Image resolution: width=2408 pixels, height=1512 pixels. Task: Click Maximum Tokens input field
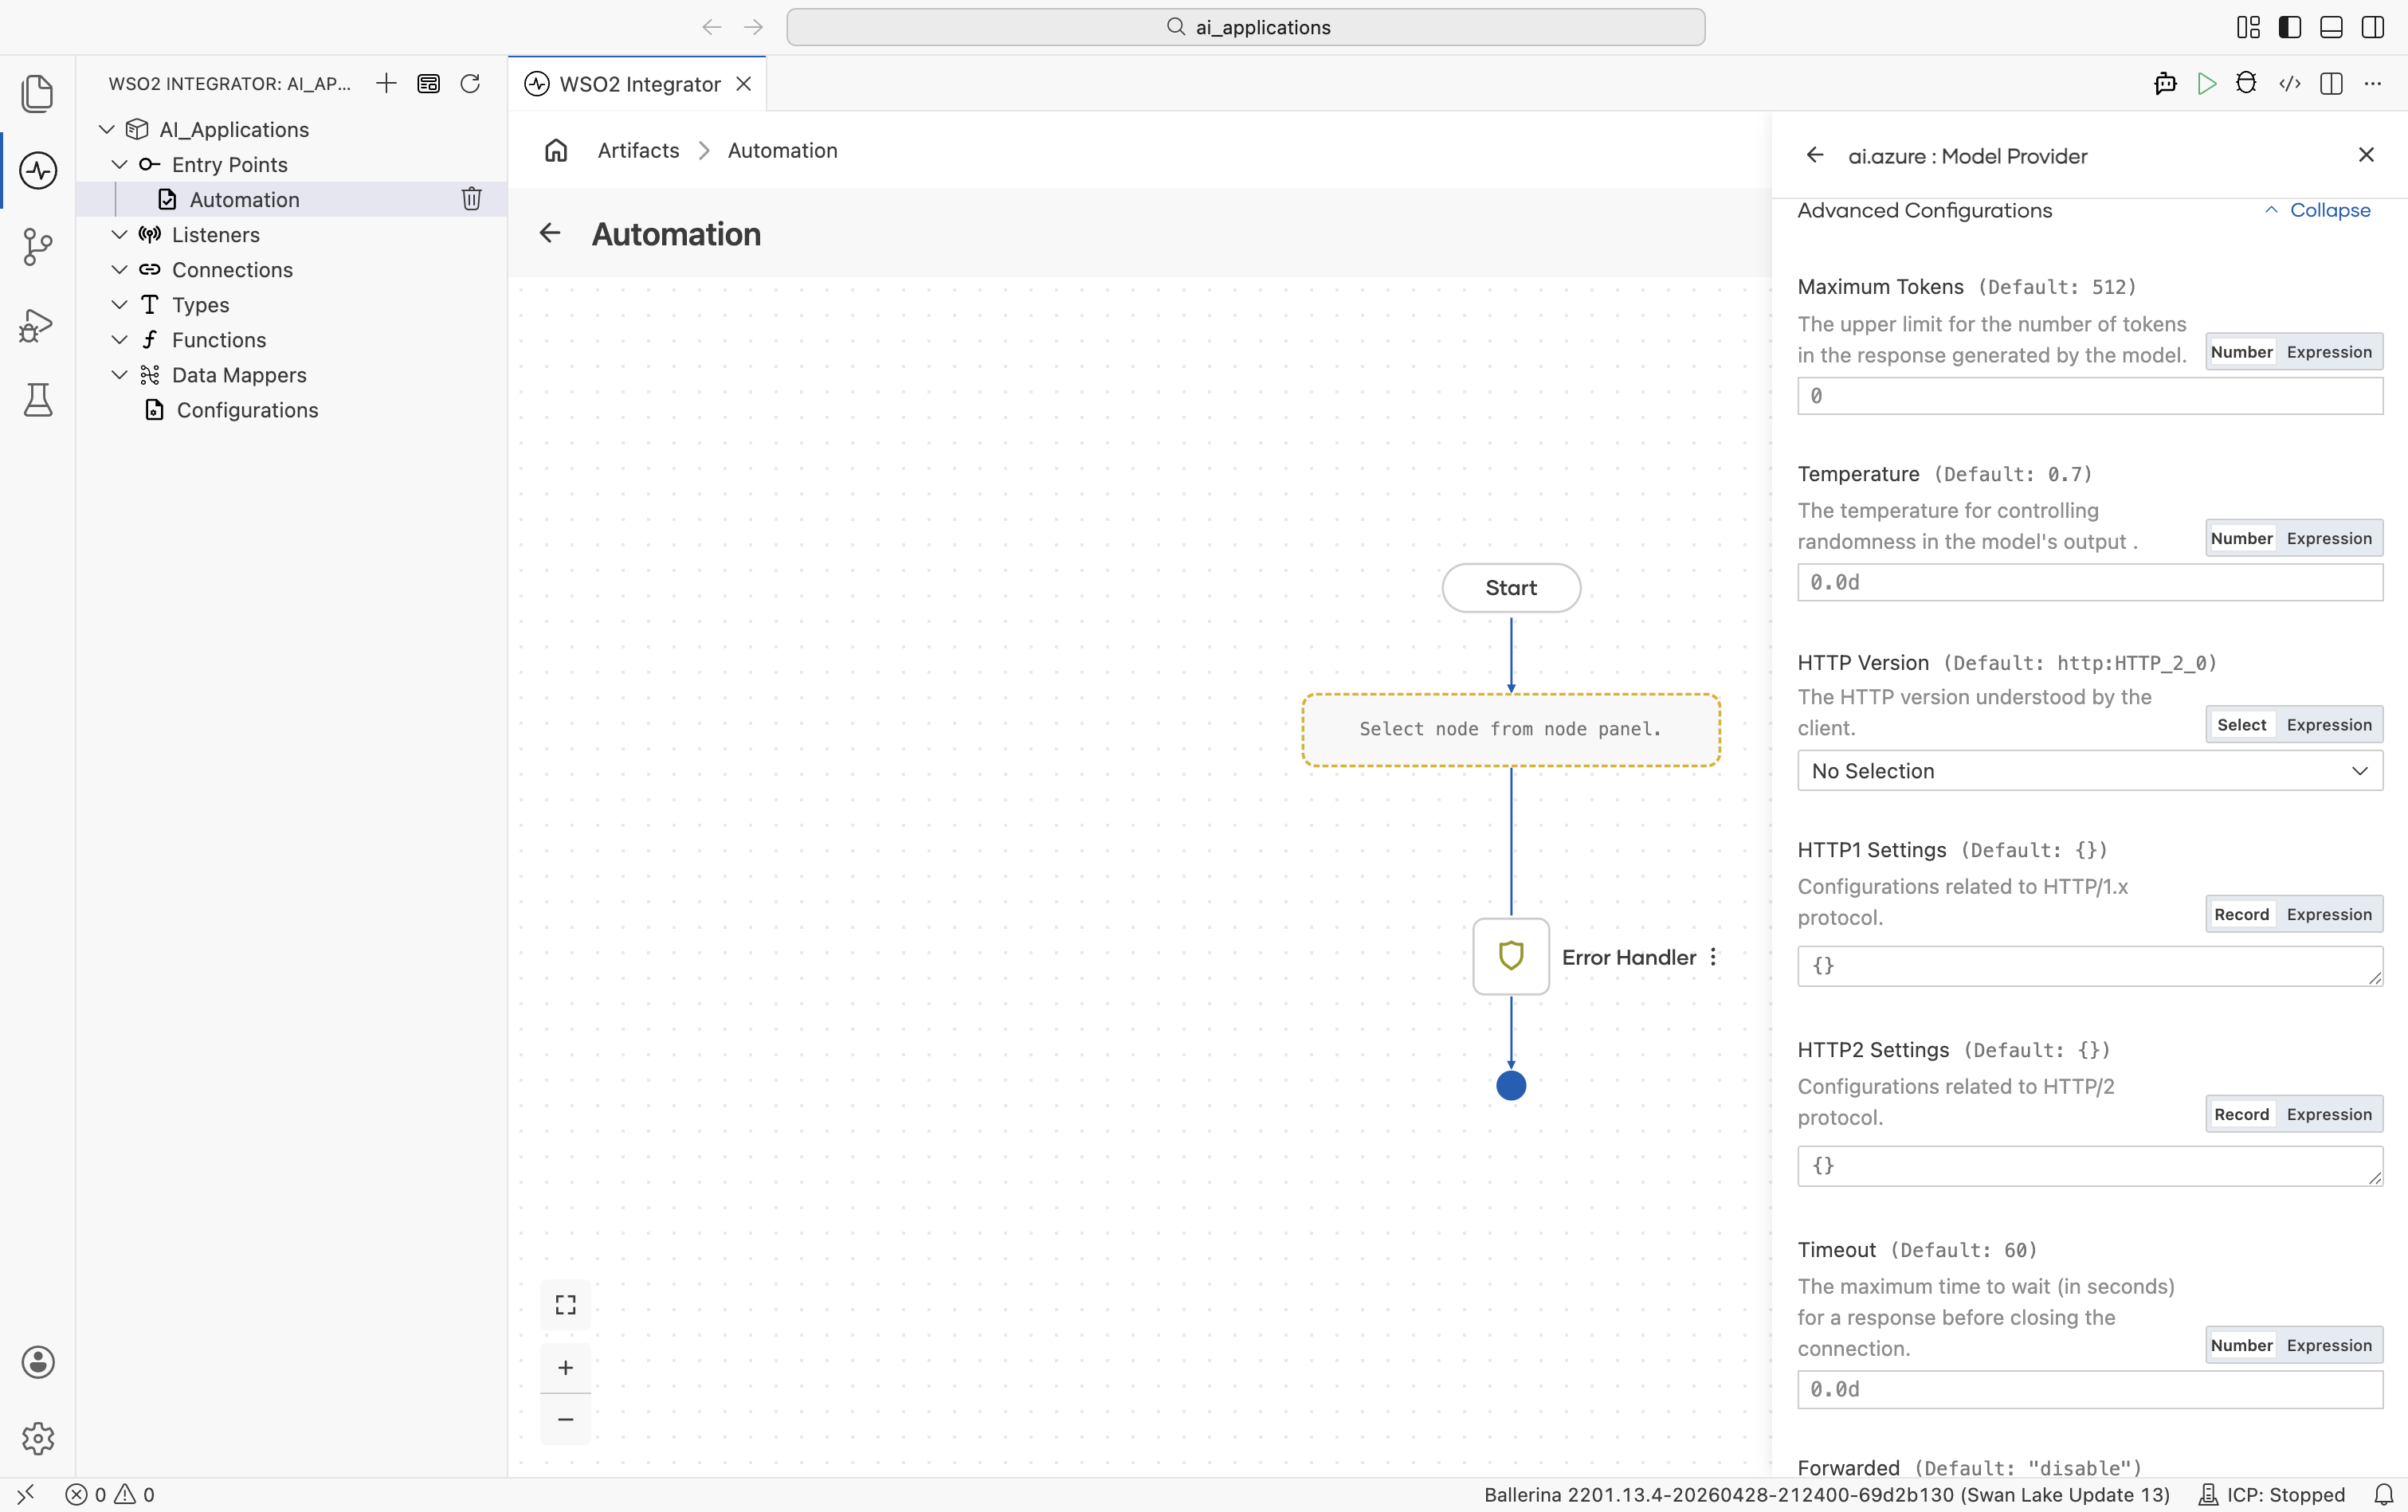point(2089,396)
